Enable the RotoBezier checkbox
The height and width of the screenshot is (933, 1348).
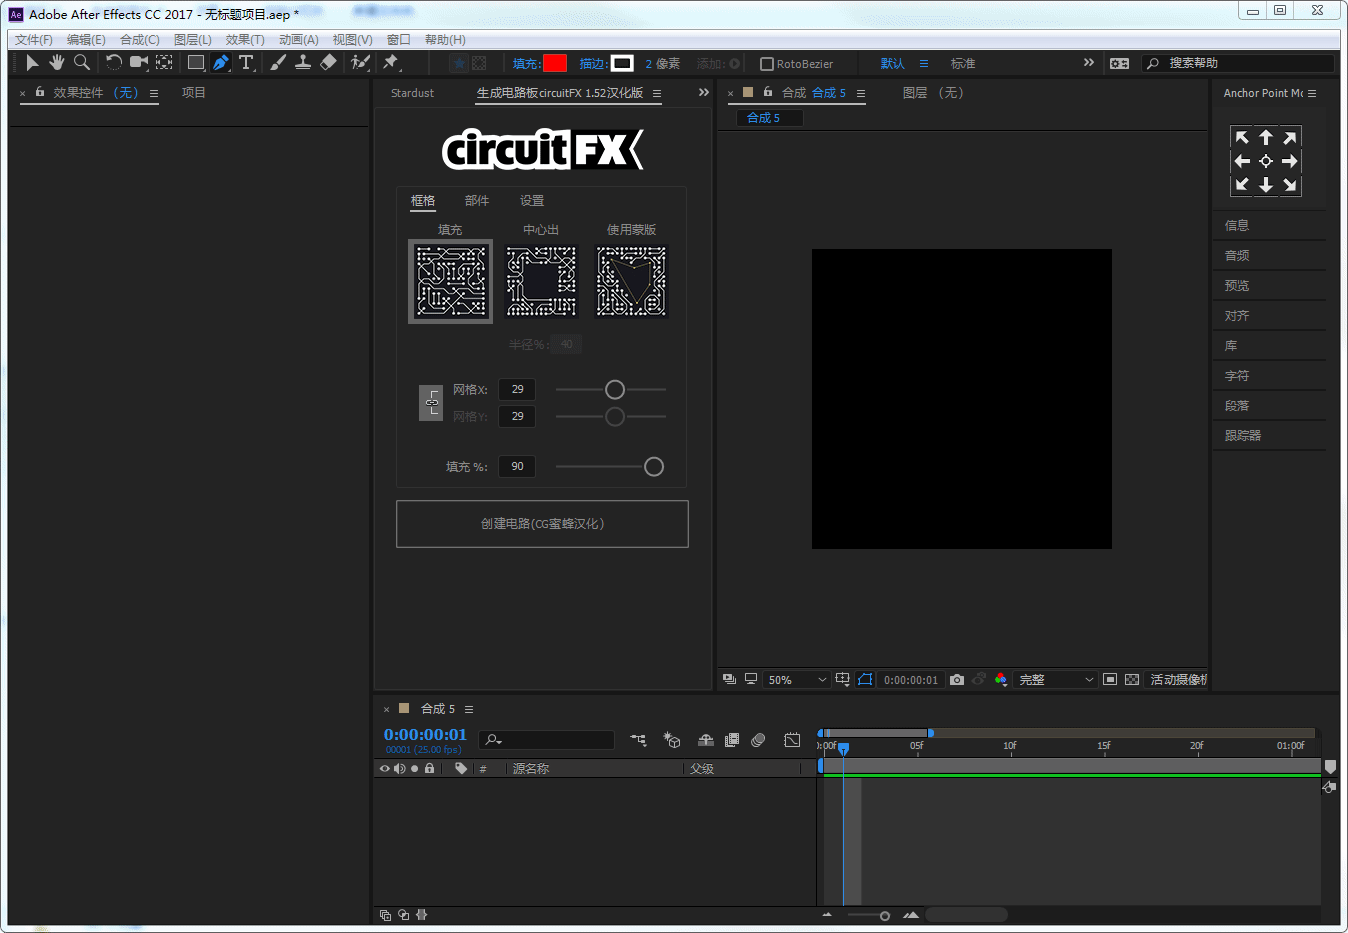pos(767,64)
